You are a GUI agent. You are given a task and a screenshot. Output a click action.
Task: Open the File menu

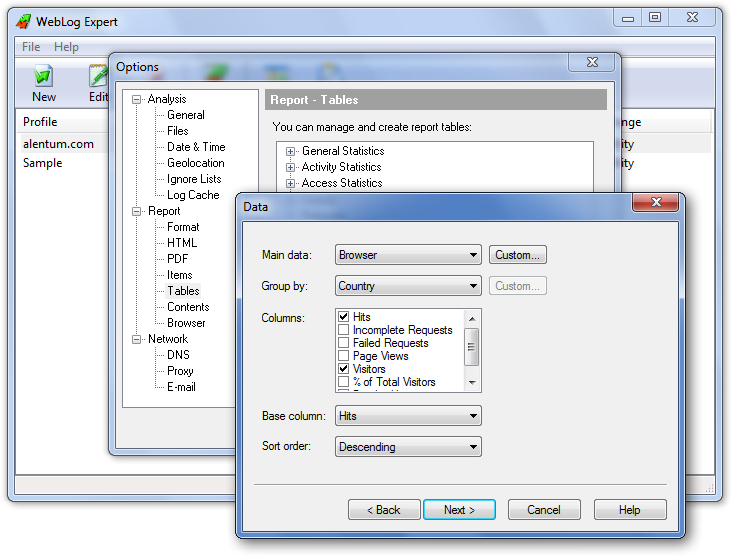(x=31, y=47)
